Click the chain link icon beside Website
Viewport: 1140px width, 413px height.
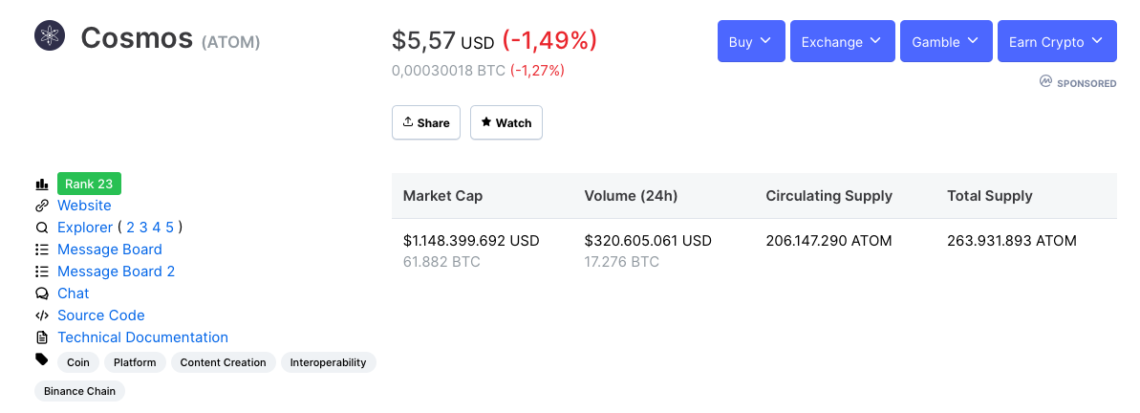click(x=42, y=206)
